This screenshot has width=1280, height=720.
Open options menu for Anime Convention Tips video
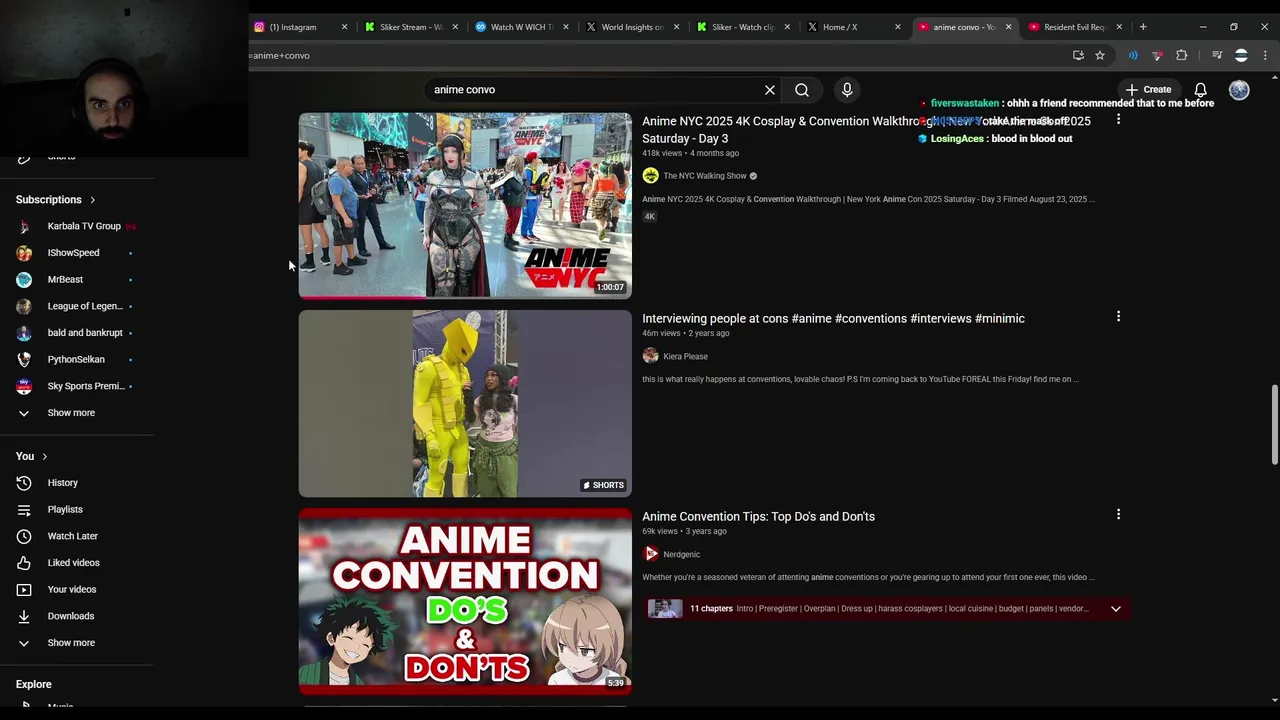tap(1118, 515)
